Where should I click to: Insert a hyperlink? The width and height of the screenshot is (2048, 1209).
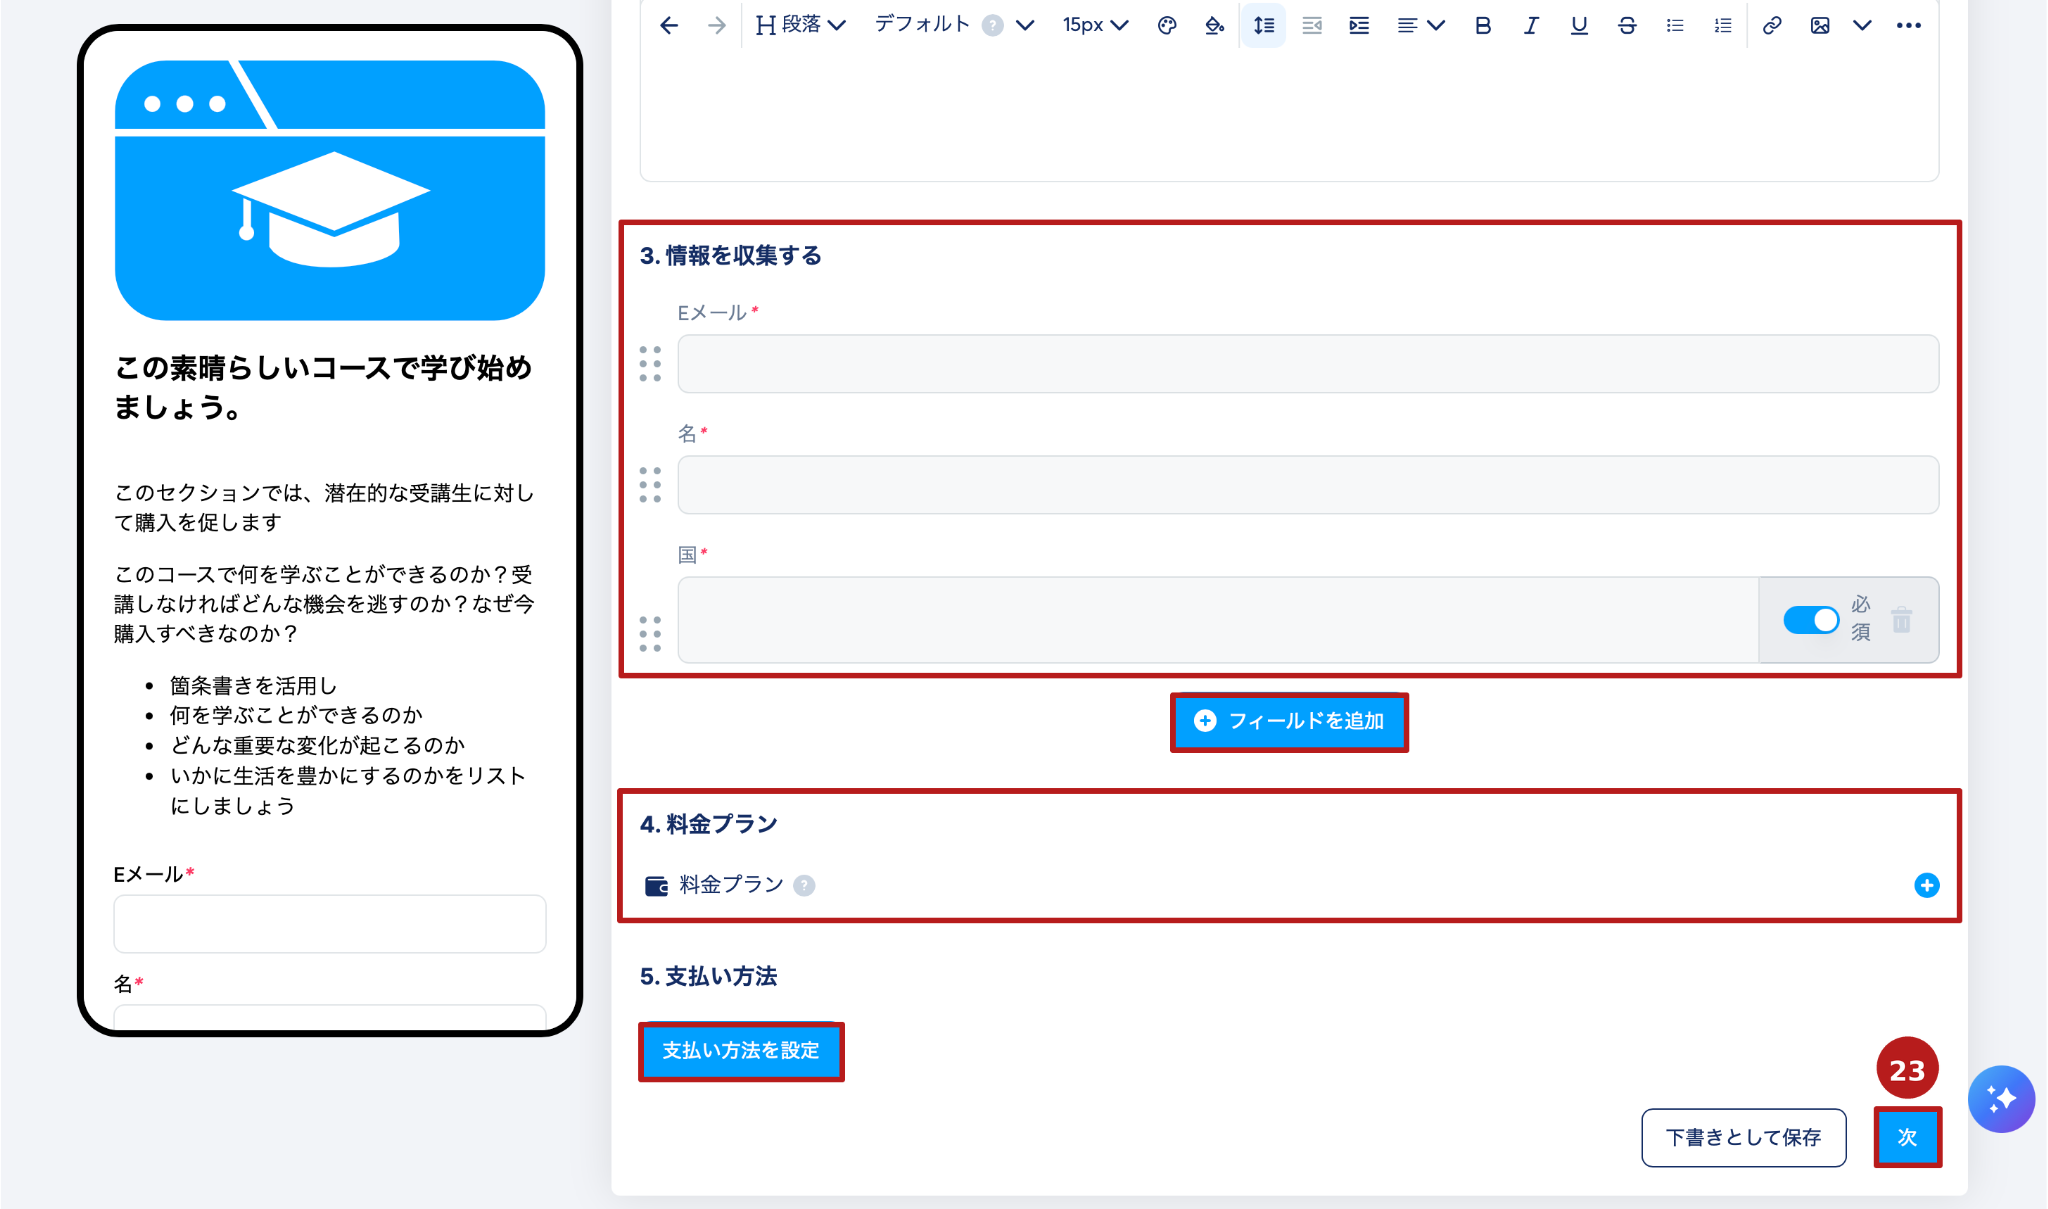click(1772, 26)
